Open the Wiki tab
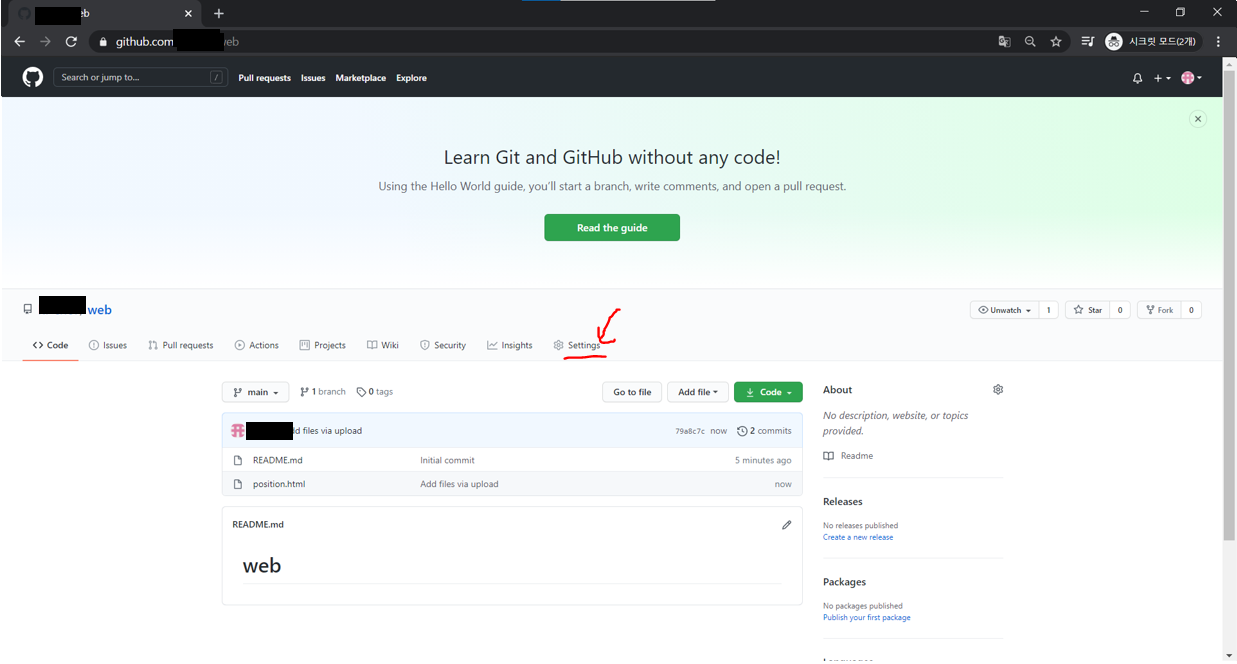Screen dimensions: 1237x664 (x=383, y=345)
